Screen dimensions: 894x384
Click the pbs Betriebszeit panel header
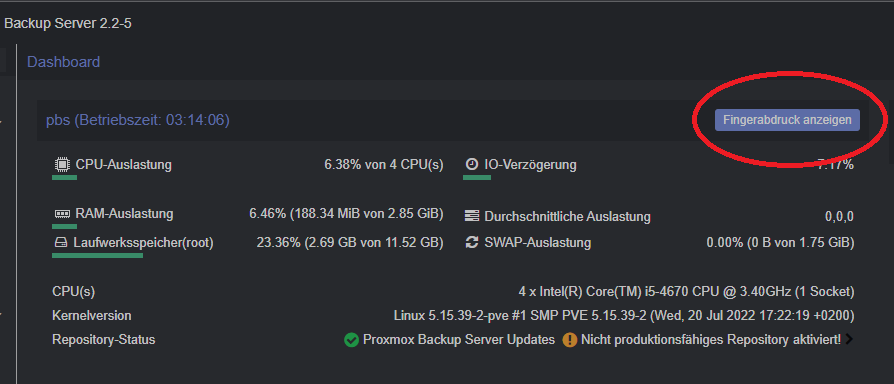click(x=138, y=120)
